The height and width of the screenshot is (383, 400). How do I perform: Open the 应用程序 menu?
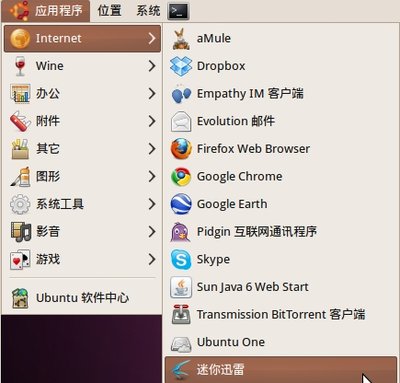tap(46, 11)
